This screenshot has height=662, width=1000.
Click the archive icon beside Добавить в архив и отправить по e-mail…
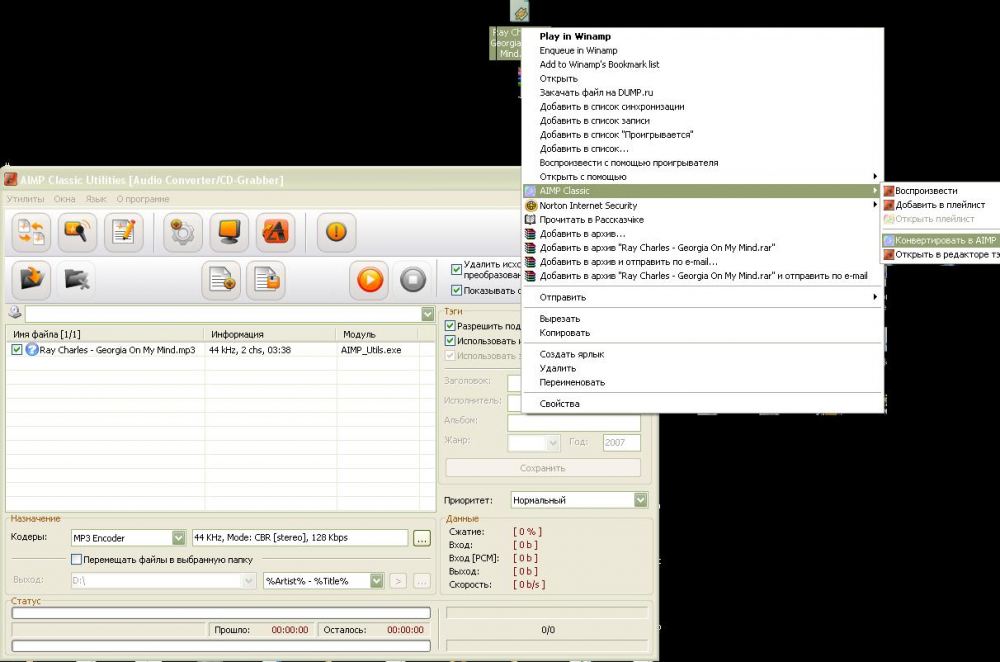point(531,261)
